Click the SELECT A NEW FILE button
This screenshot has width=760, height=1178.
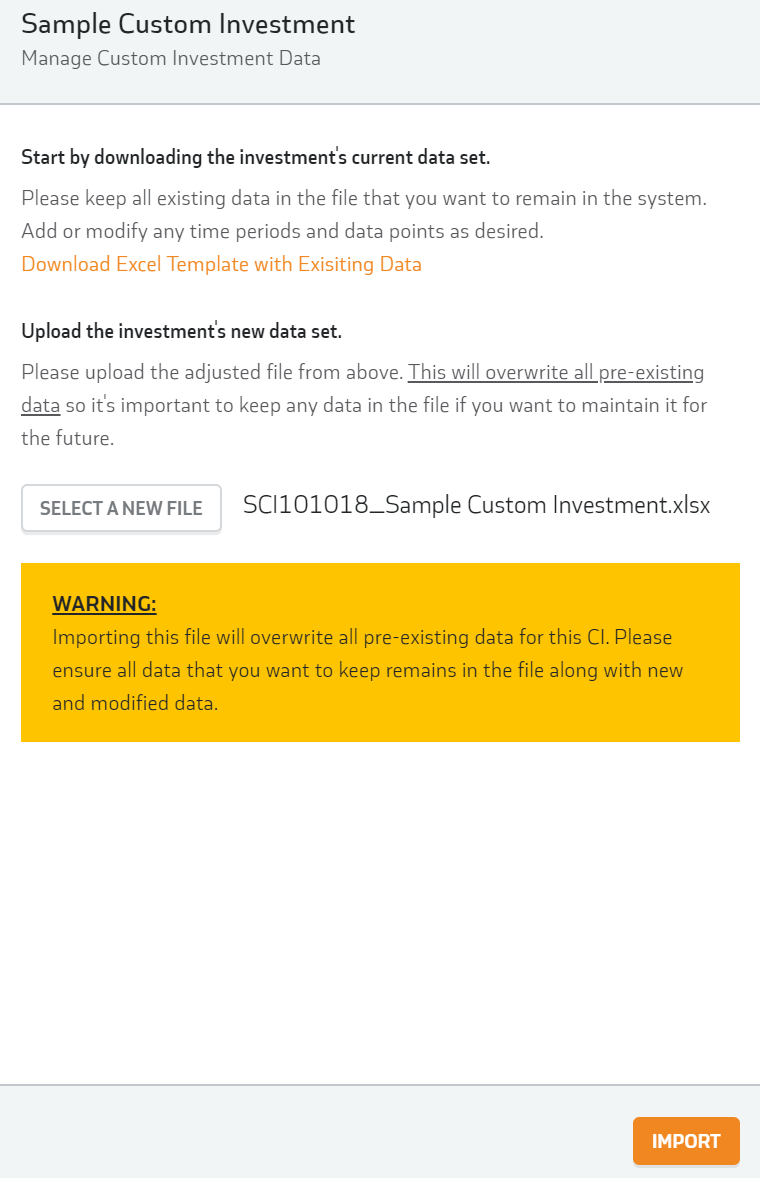tap(122, 509)
